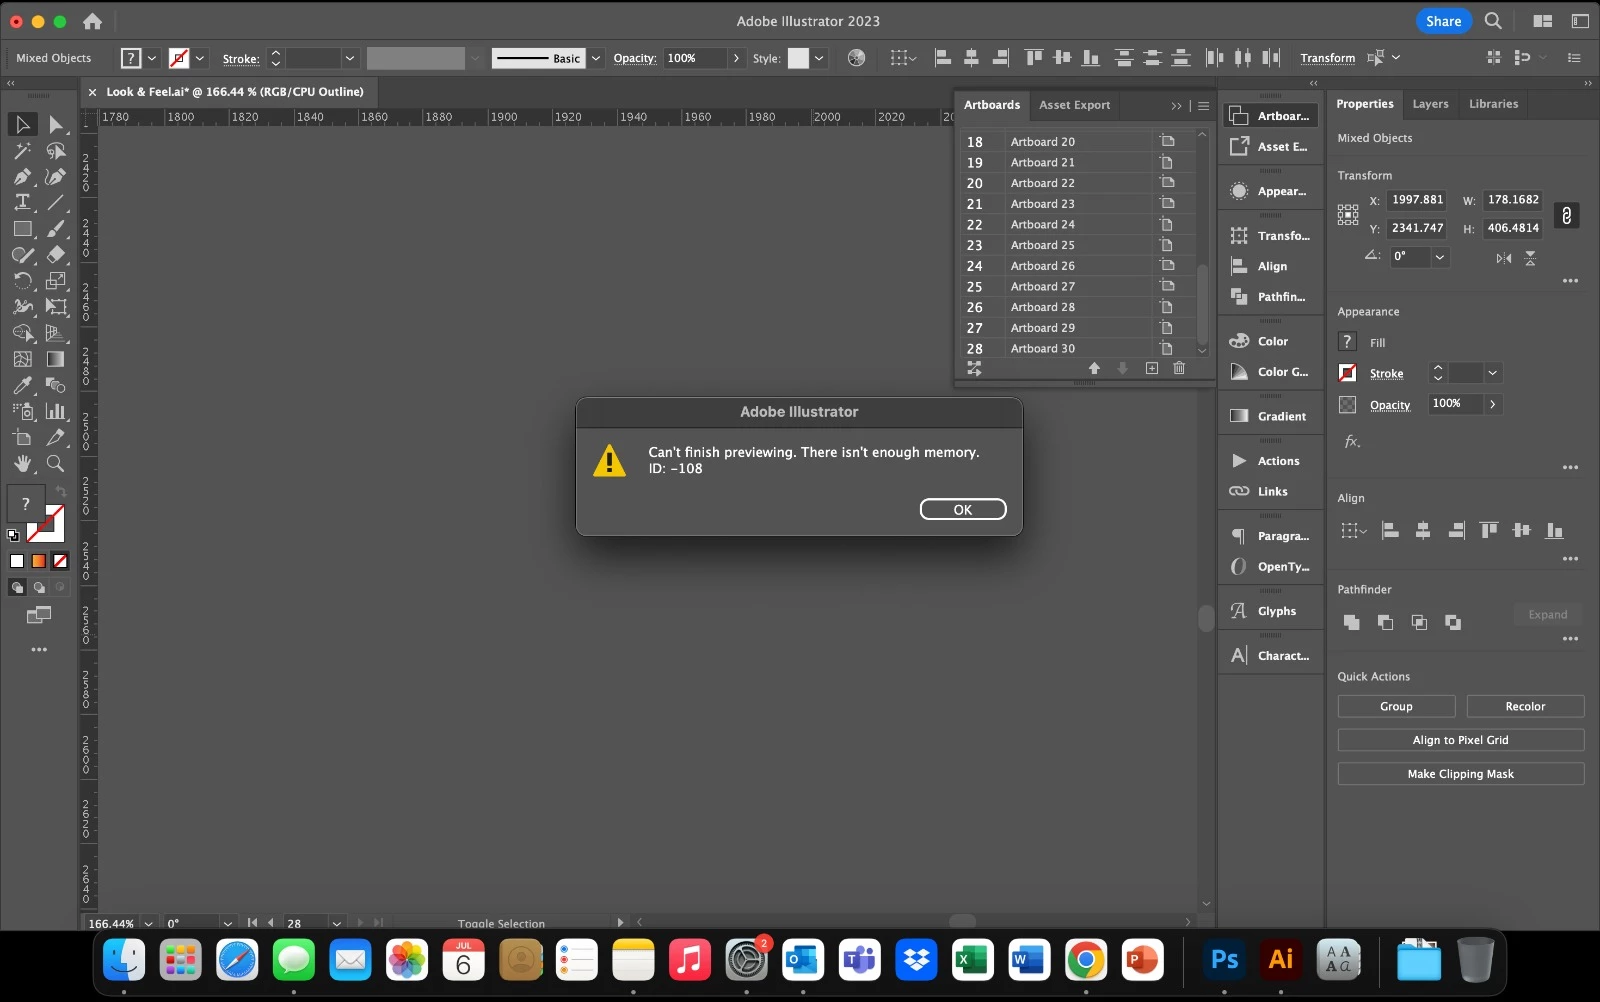The height and width of the screenshot is (1002, 1600).
Task: Open artboard navigation dropdown in status bar
Action: [x=337, y=923]
